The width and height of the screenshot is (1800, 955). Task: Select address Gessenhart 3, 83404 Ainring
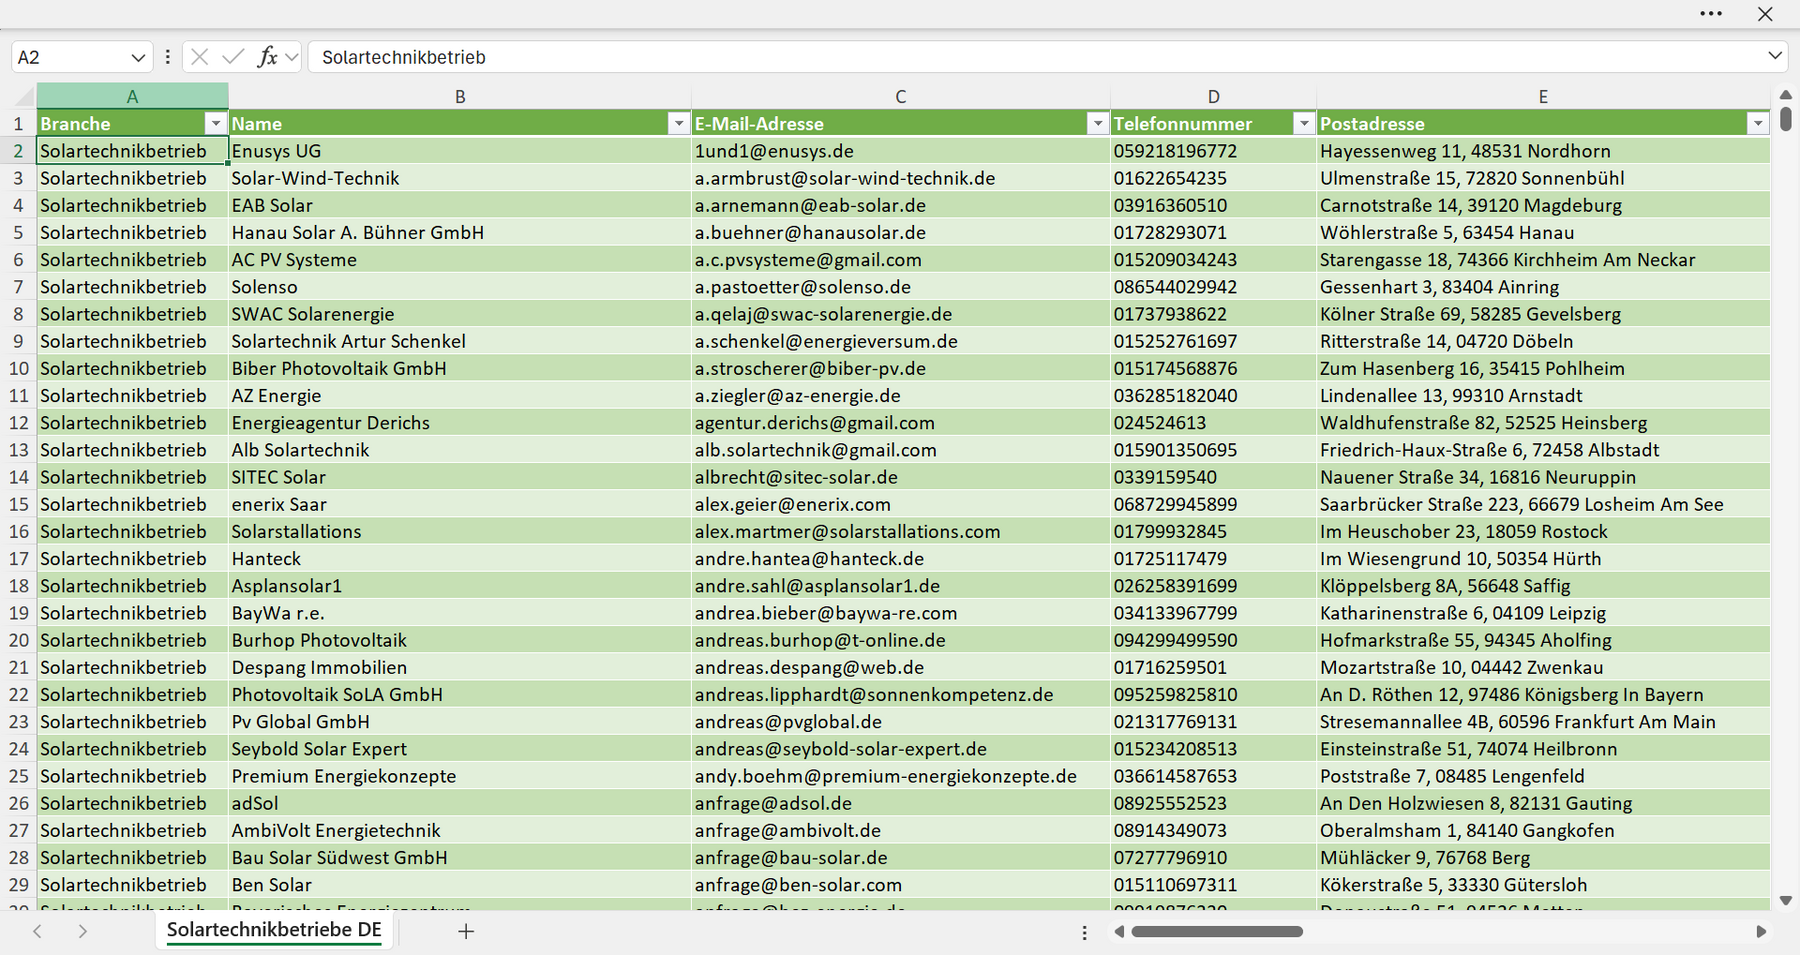(1543, 287)
